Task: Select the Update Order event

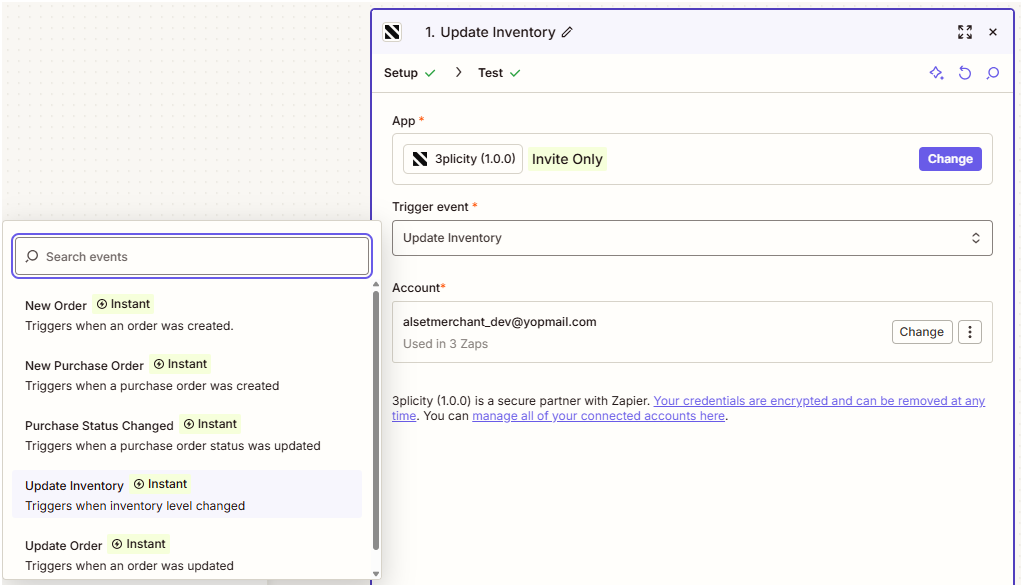Action: click(187, 554)
